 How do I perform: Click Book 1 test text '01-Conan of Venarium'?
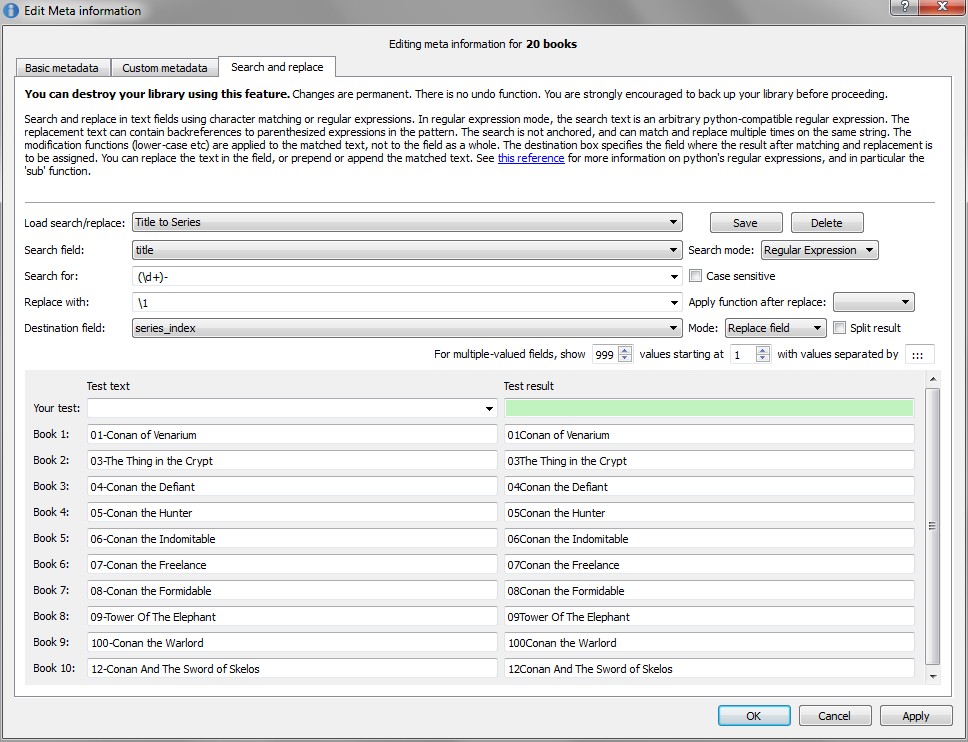tap(292, 435)
